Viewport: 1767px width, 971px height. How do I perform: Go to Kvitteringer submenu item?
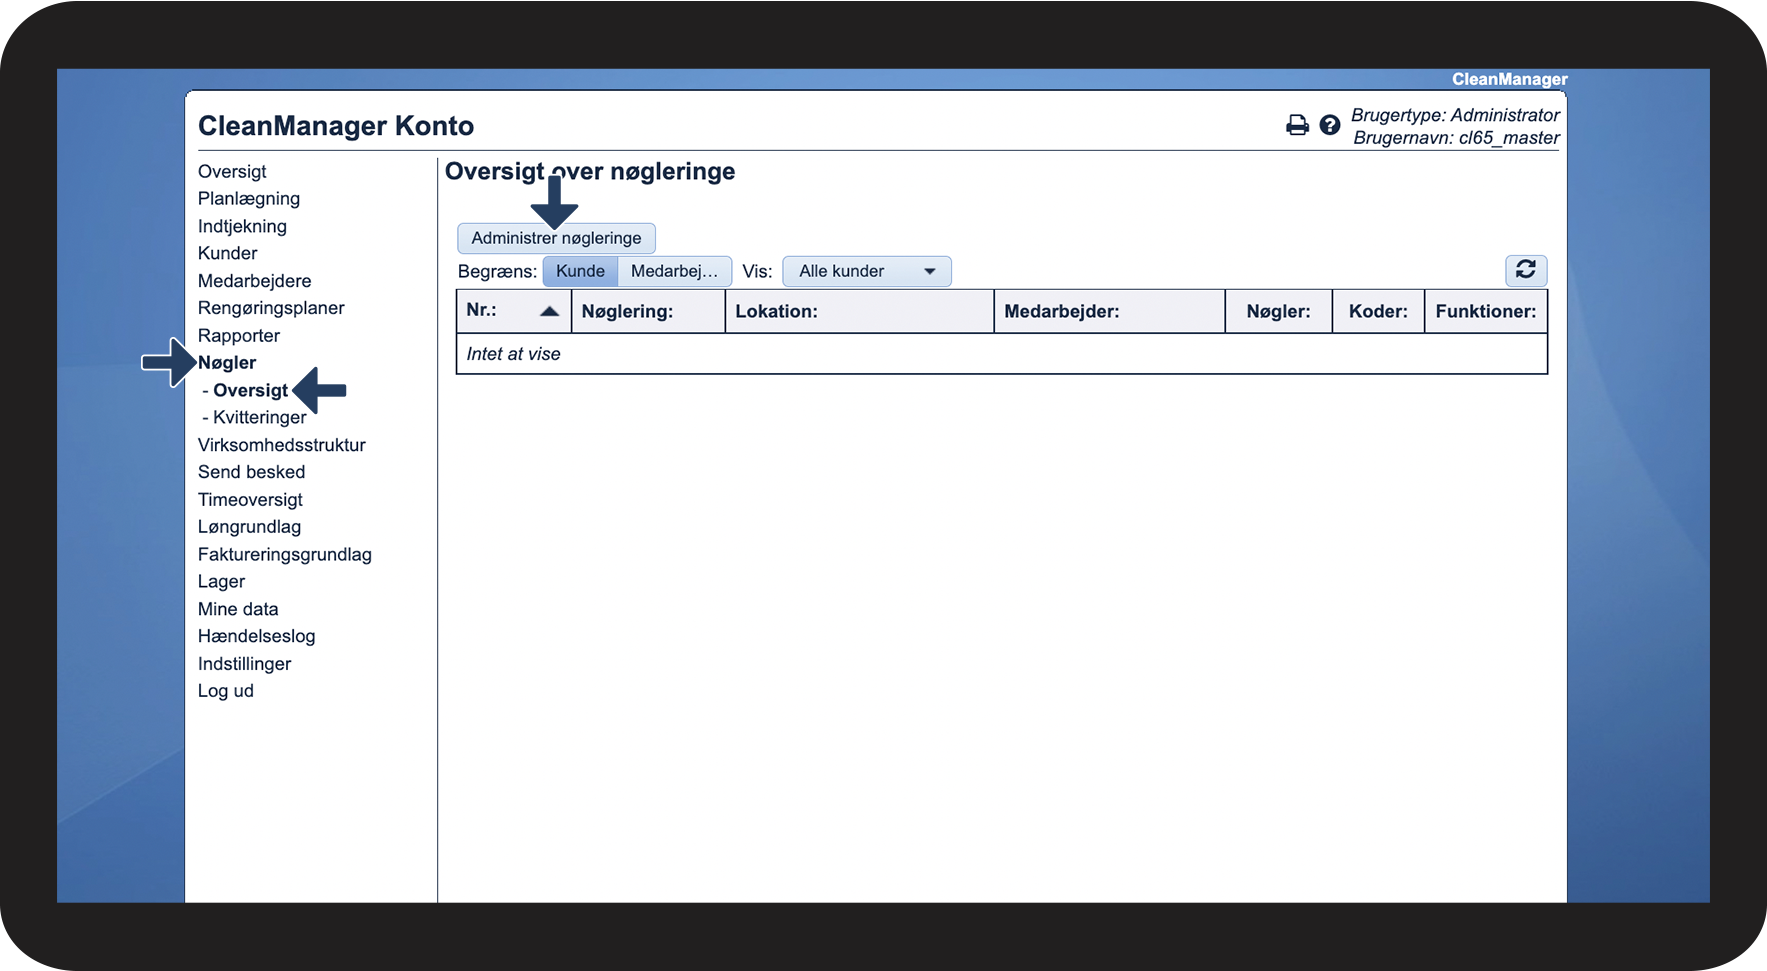(259, 417)
